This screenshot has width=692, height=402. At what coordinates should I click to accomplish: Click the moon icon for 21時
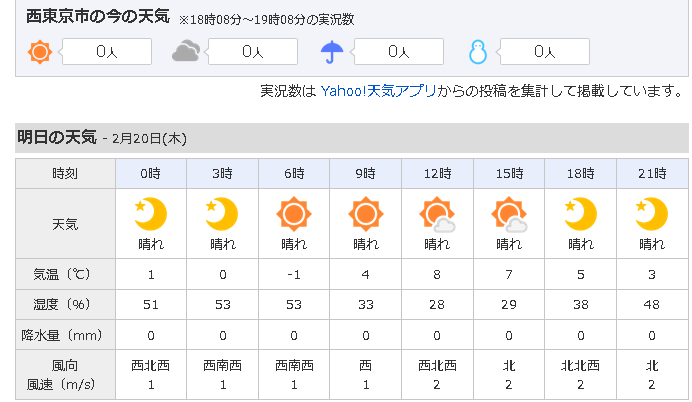click(652, 214)
